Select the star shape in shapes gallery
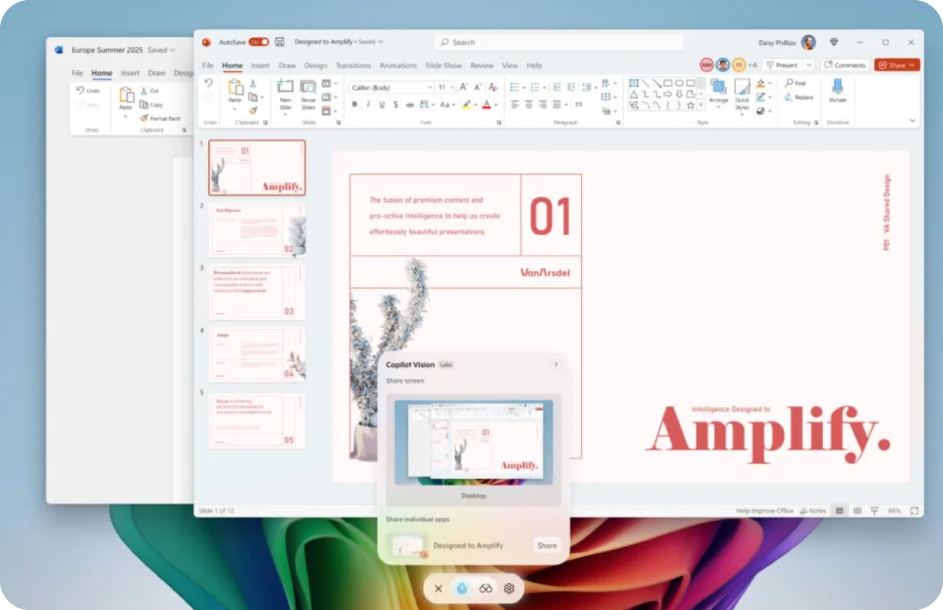943x610 pixels. (690, 105)
